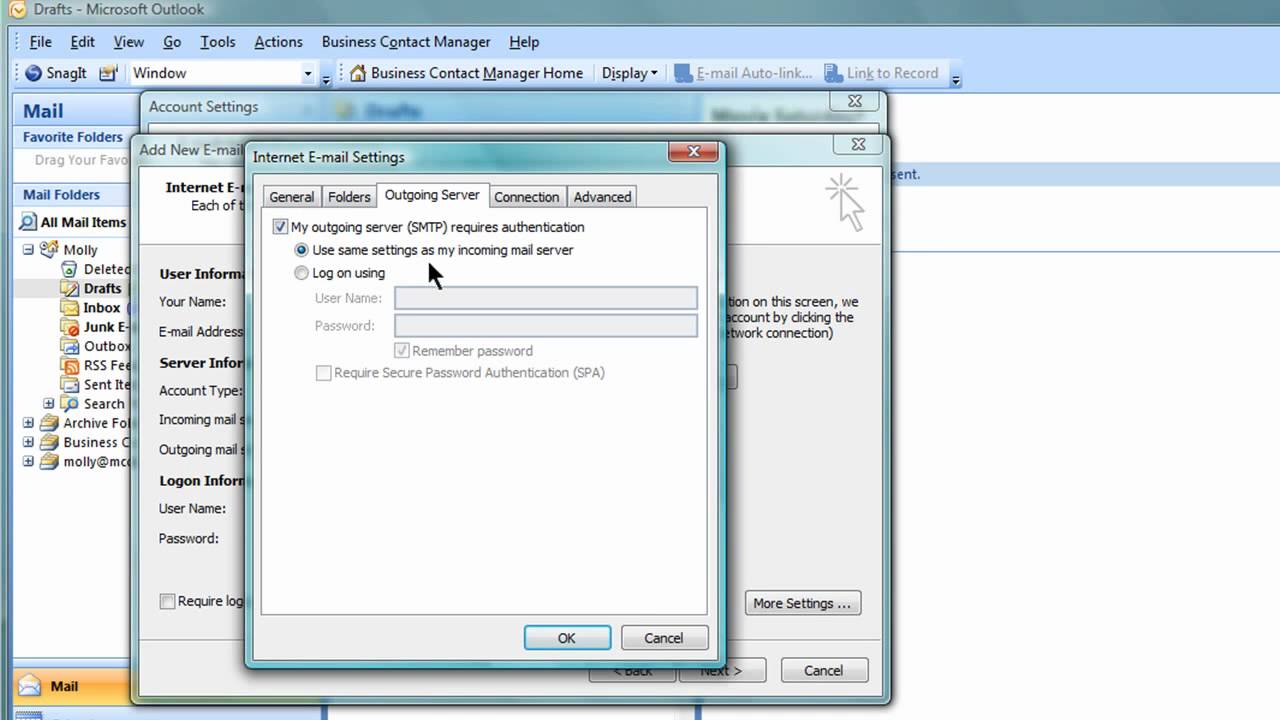Switch to the Connection tab
1280x720 pixels.
coord(526,197)
